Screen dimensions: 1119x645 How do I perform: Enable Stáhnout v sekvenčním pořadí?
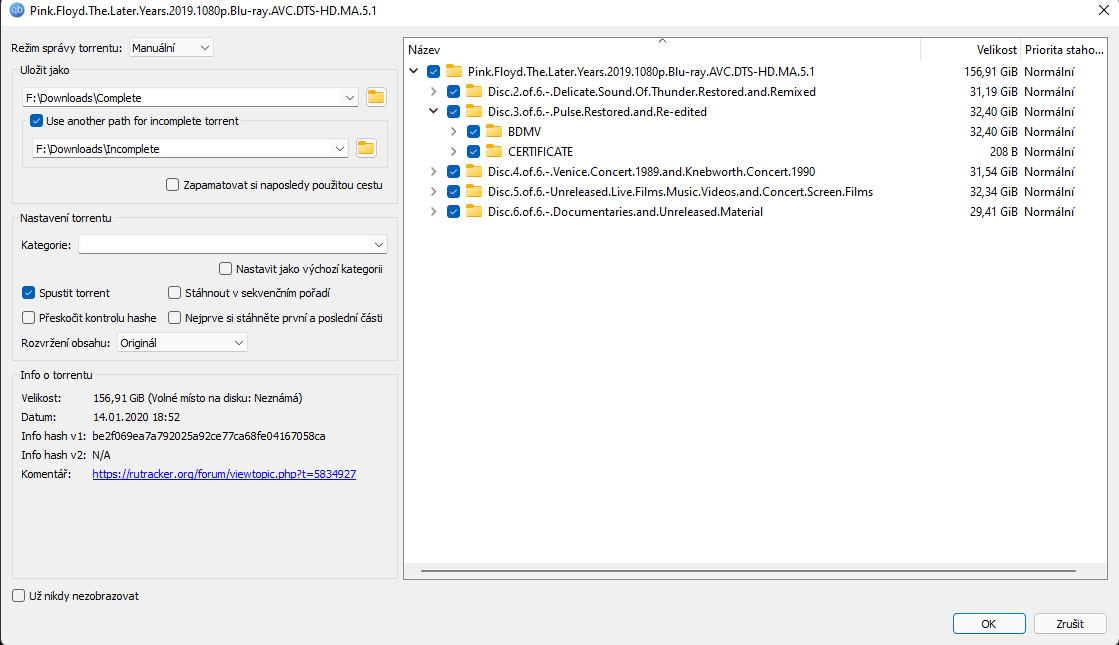(174, 293)
